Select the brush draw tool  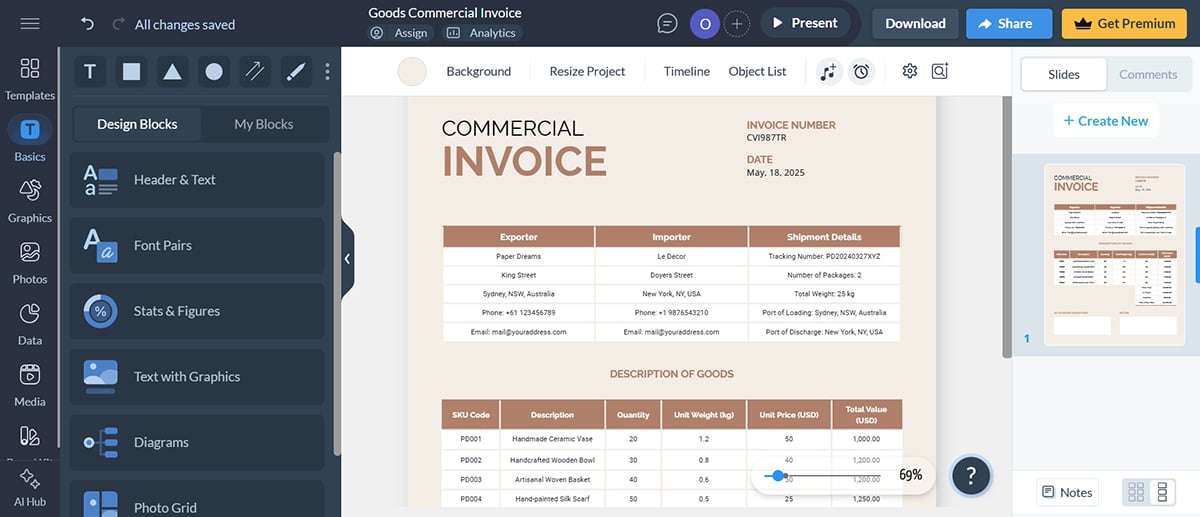pyautogui.click(x=295, y=71)
